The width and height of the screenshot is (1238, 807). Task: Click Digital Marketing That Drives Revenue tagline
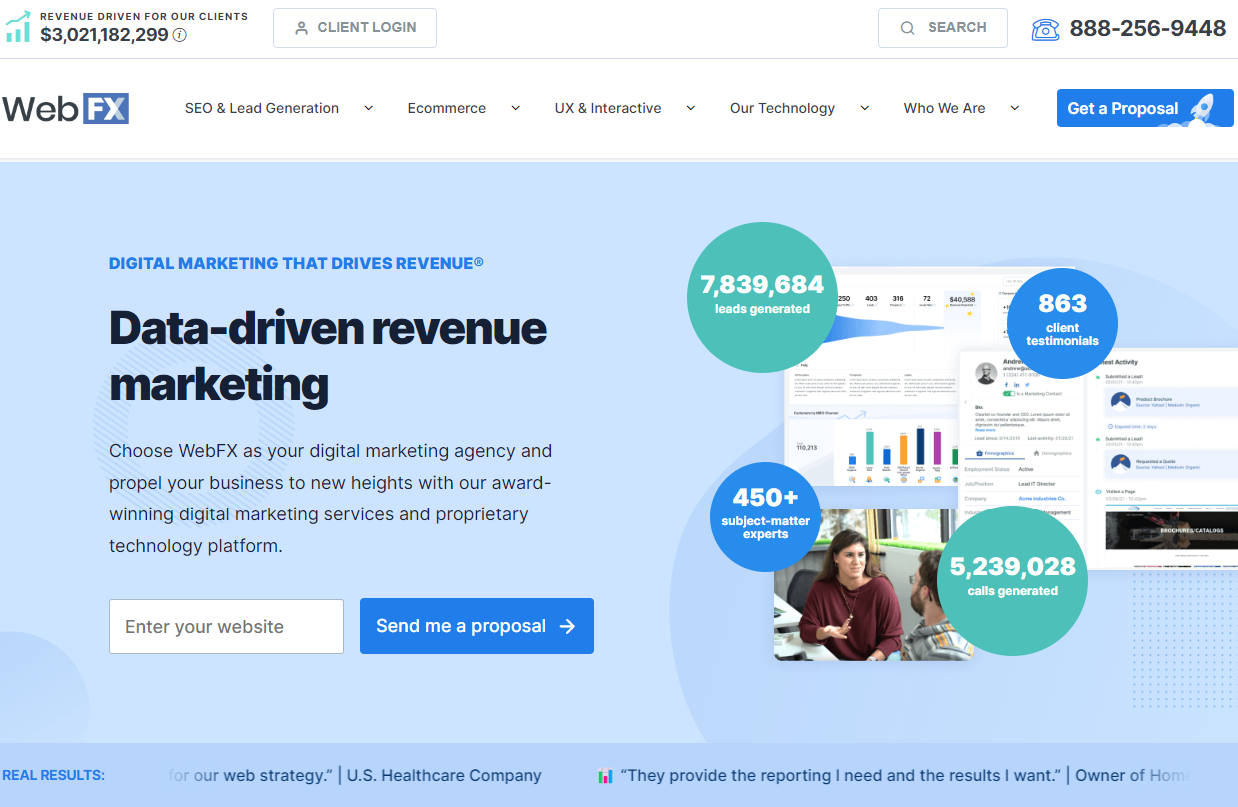[296, 263]
